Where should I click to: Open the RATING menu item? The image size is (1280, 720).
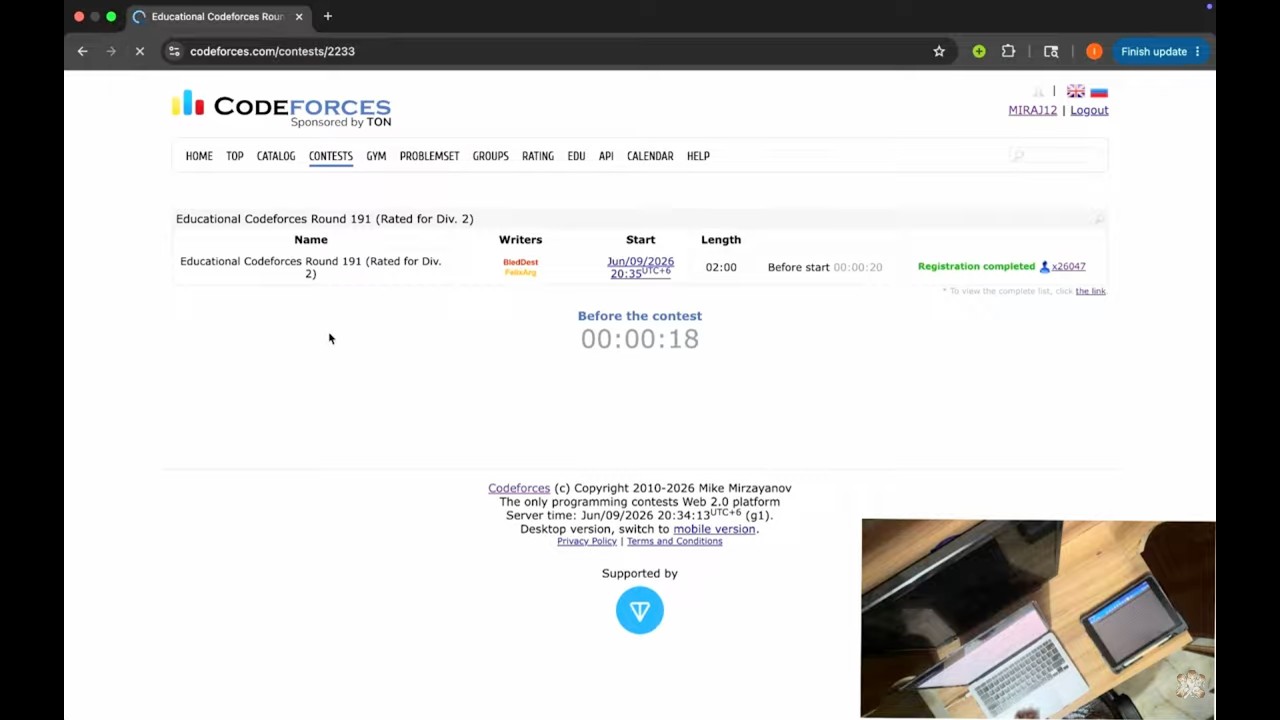538,156
